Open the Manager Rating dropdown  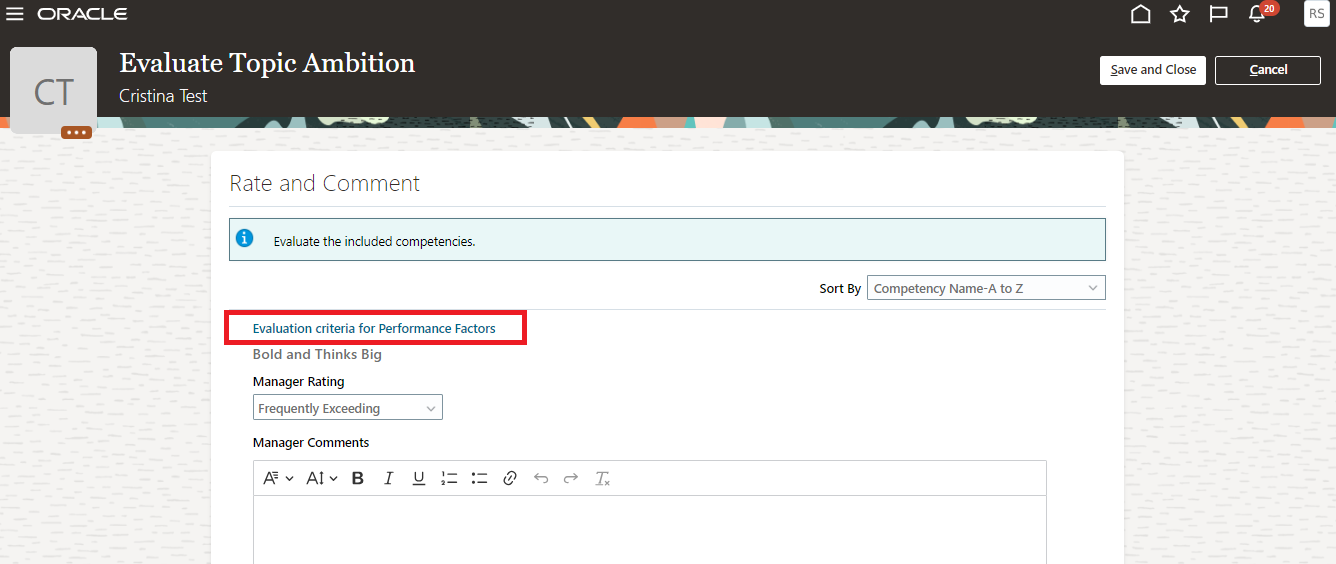click(x=347, y=408)
